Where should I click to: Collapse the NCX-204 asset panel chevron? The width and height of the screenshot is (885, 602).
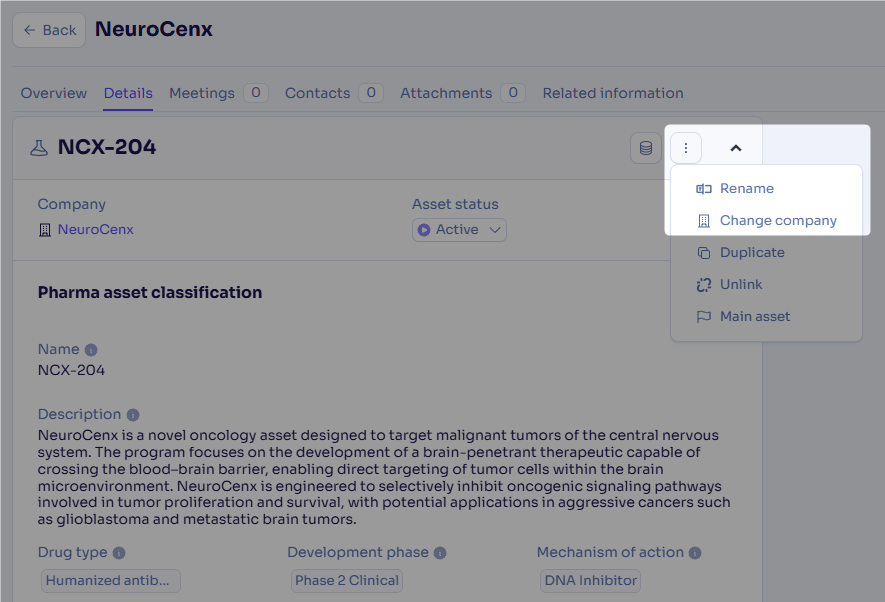click(x=736, y=148)
